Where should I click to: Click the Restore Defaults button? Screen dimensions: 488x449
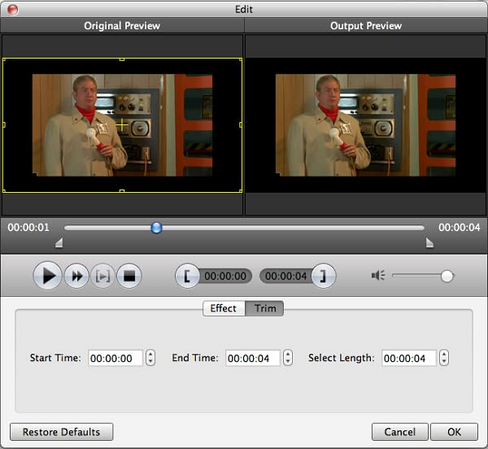[62, 432]
